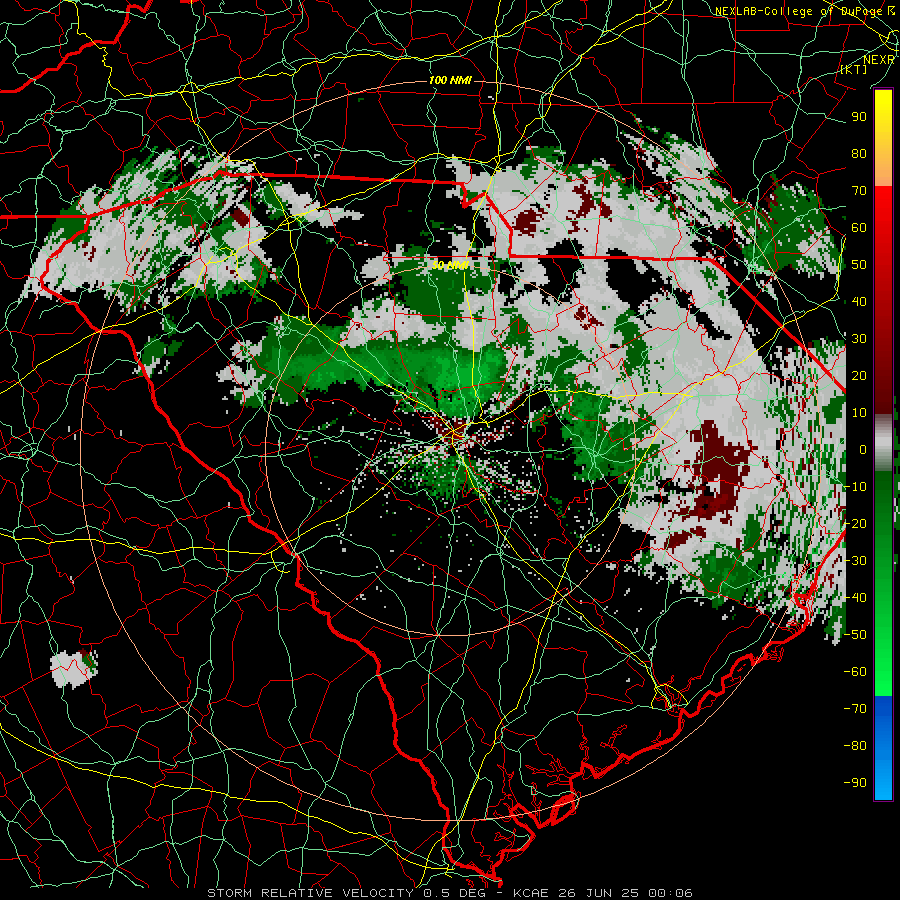900x900 pixels.
Task: Click the 80 value on velocity scale
Action: 859,154
